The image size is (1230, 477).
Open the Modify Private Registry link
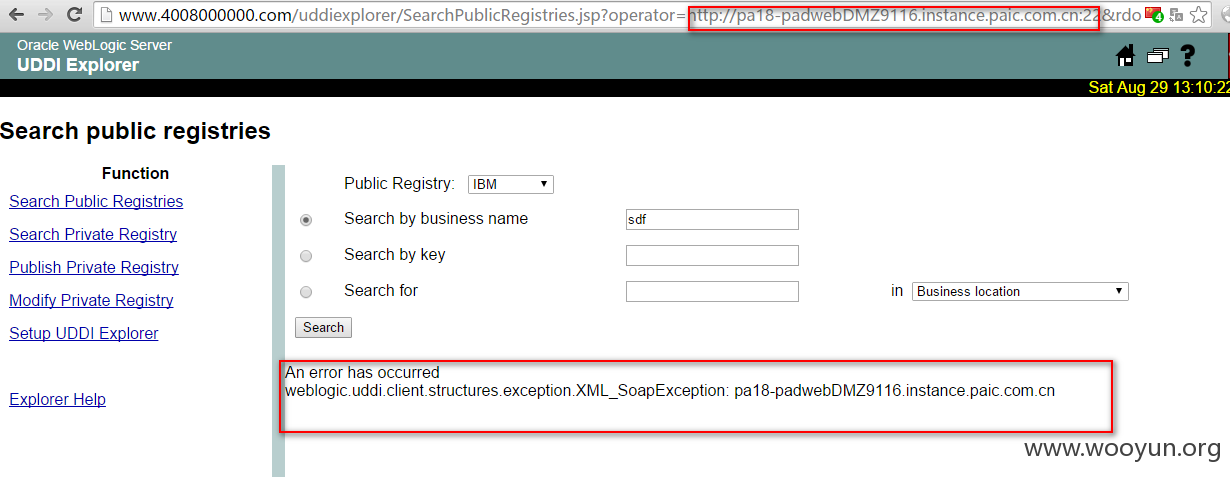point(91,300)
